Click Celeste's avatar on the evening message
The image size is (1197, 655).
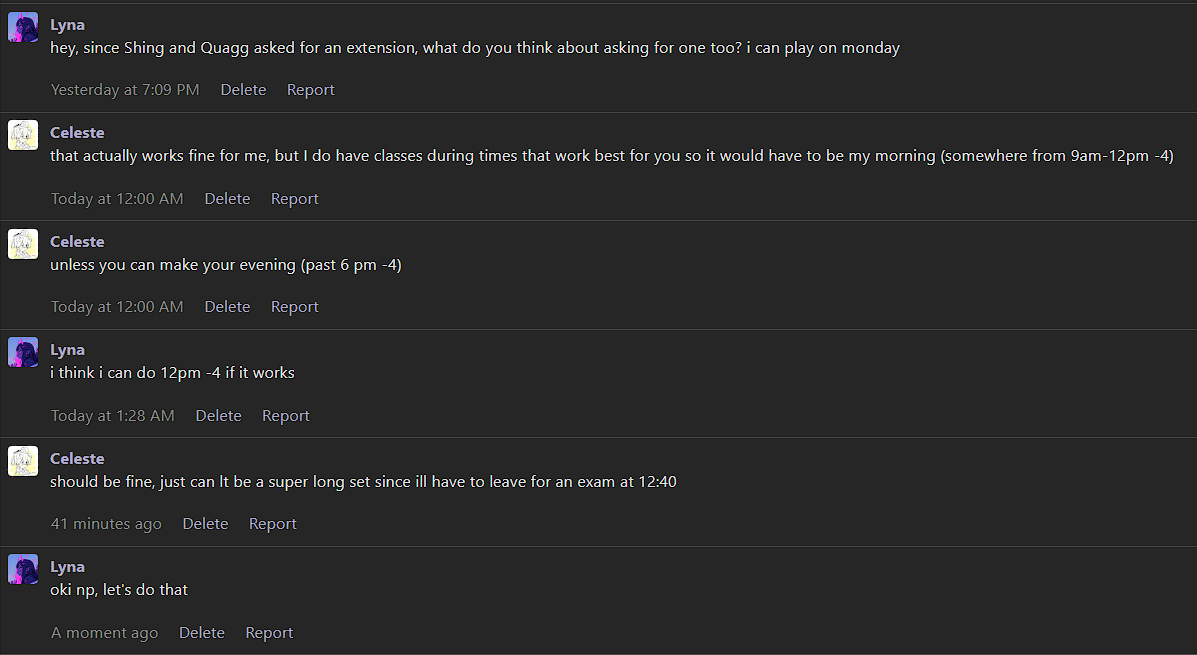[23, 244]
